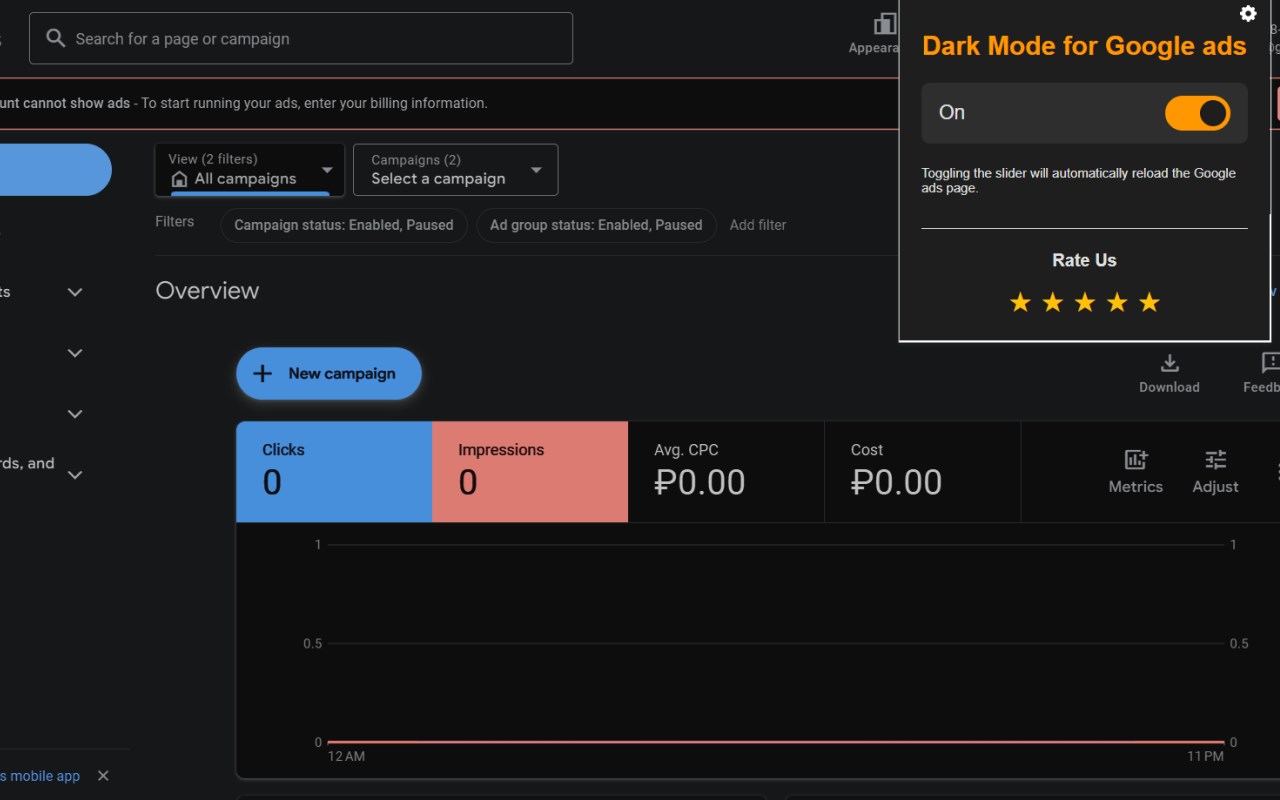Open the Appearance menu icon
Image resolution: width=1280 pixels, height=800 pixels.
coord(884,25)
